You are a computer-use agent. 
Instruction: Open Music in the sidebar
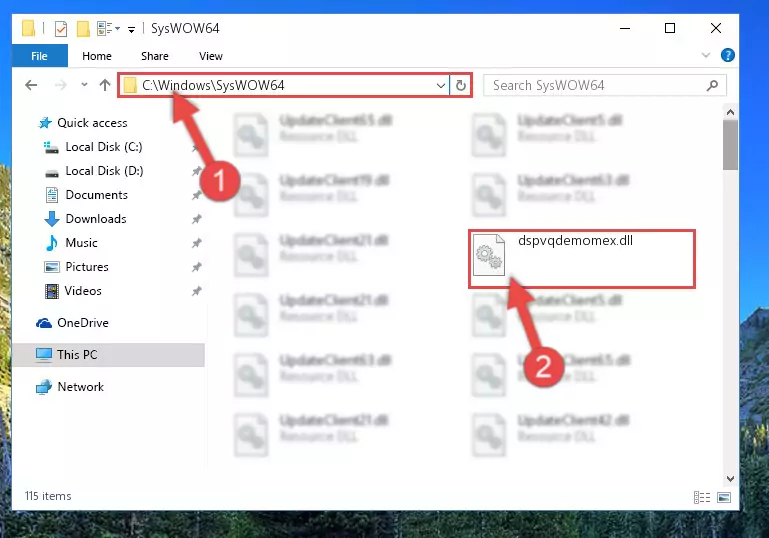click(81, 243)
